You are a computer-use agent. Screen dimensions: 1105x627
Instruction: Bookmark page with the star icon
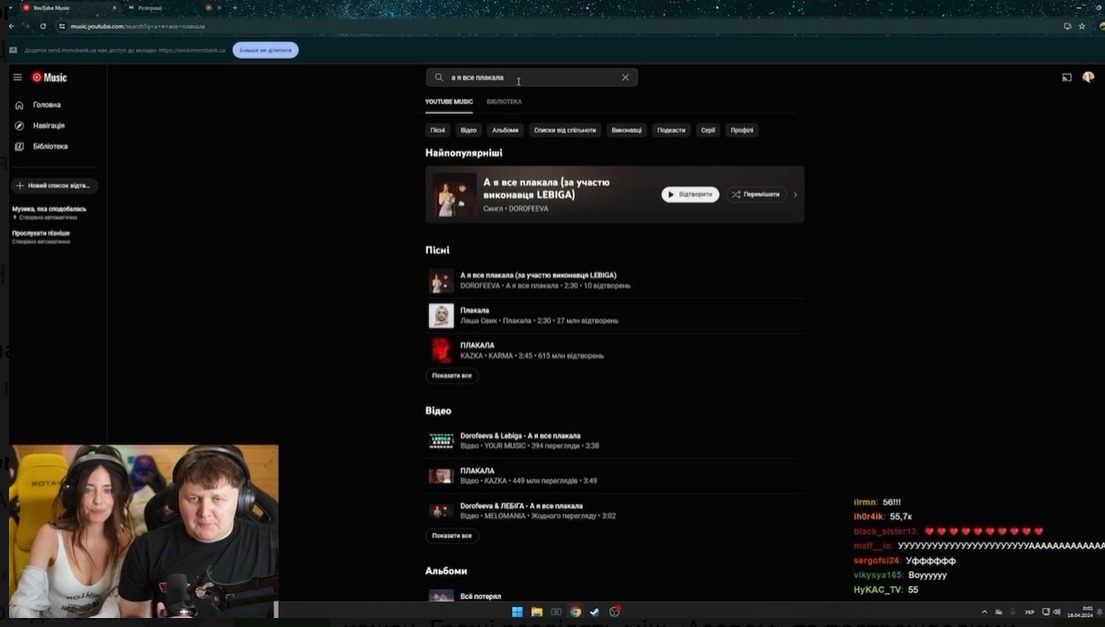pos(1081,26)
